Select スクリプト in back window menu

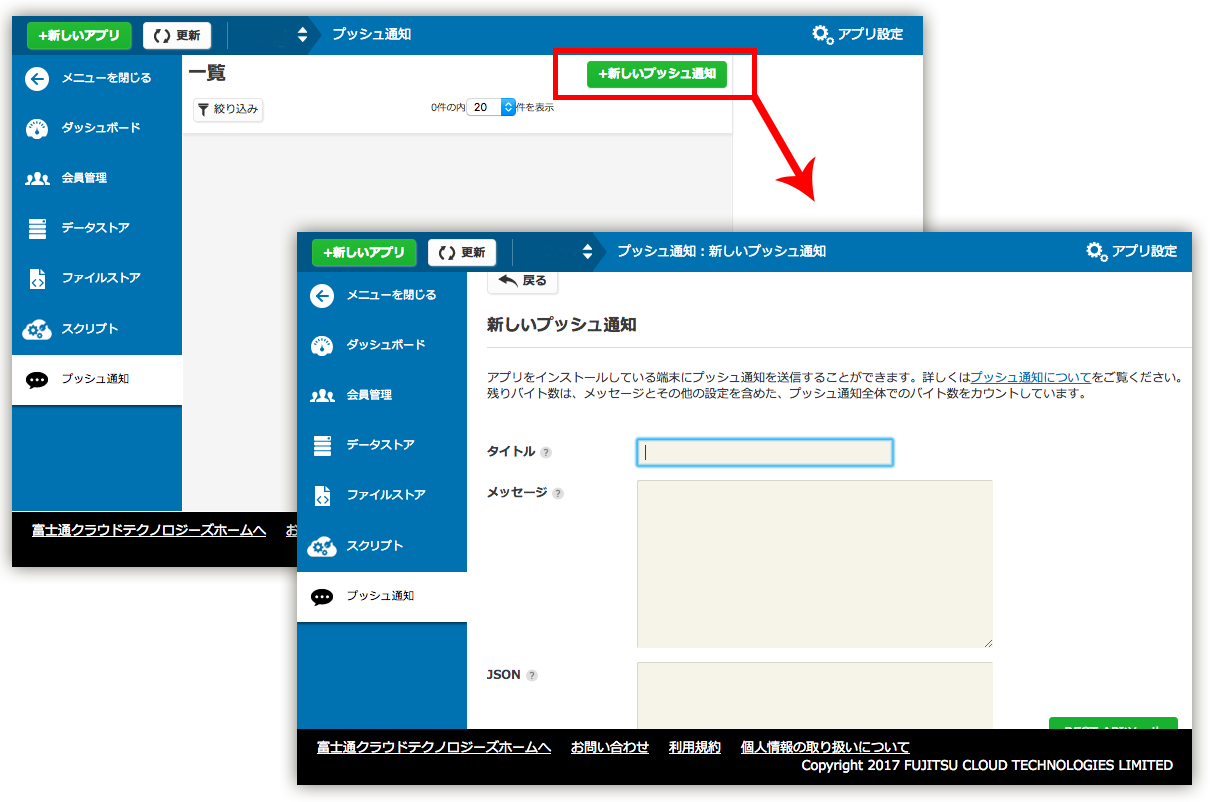90,329
